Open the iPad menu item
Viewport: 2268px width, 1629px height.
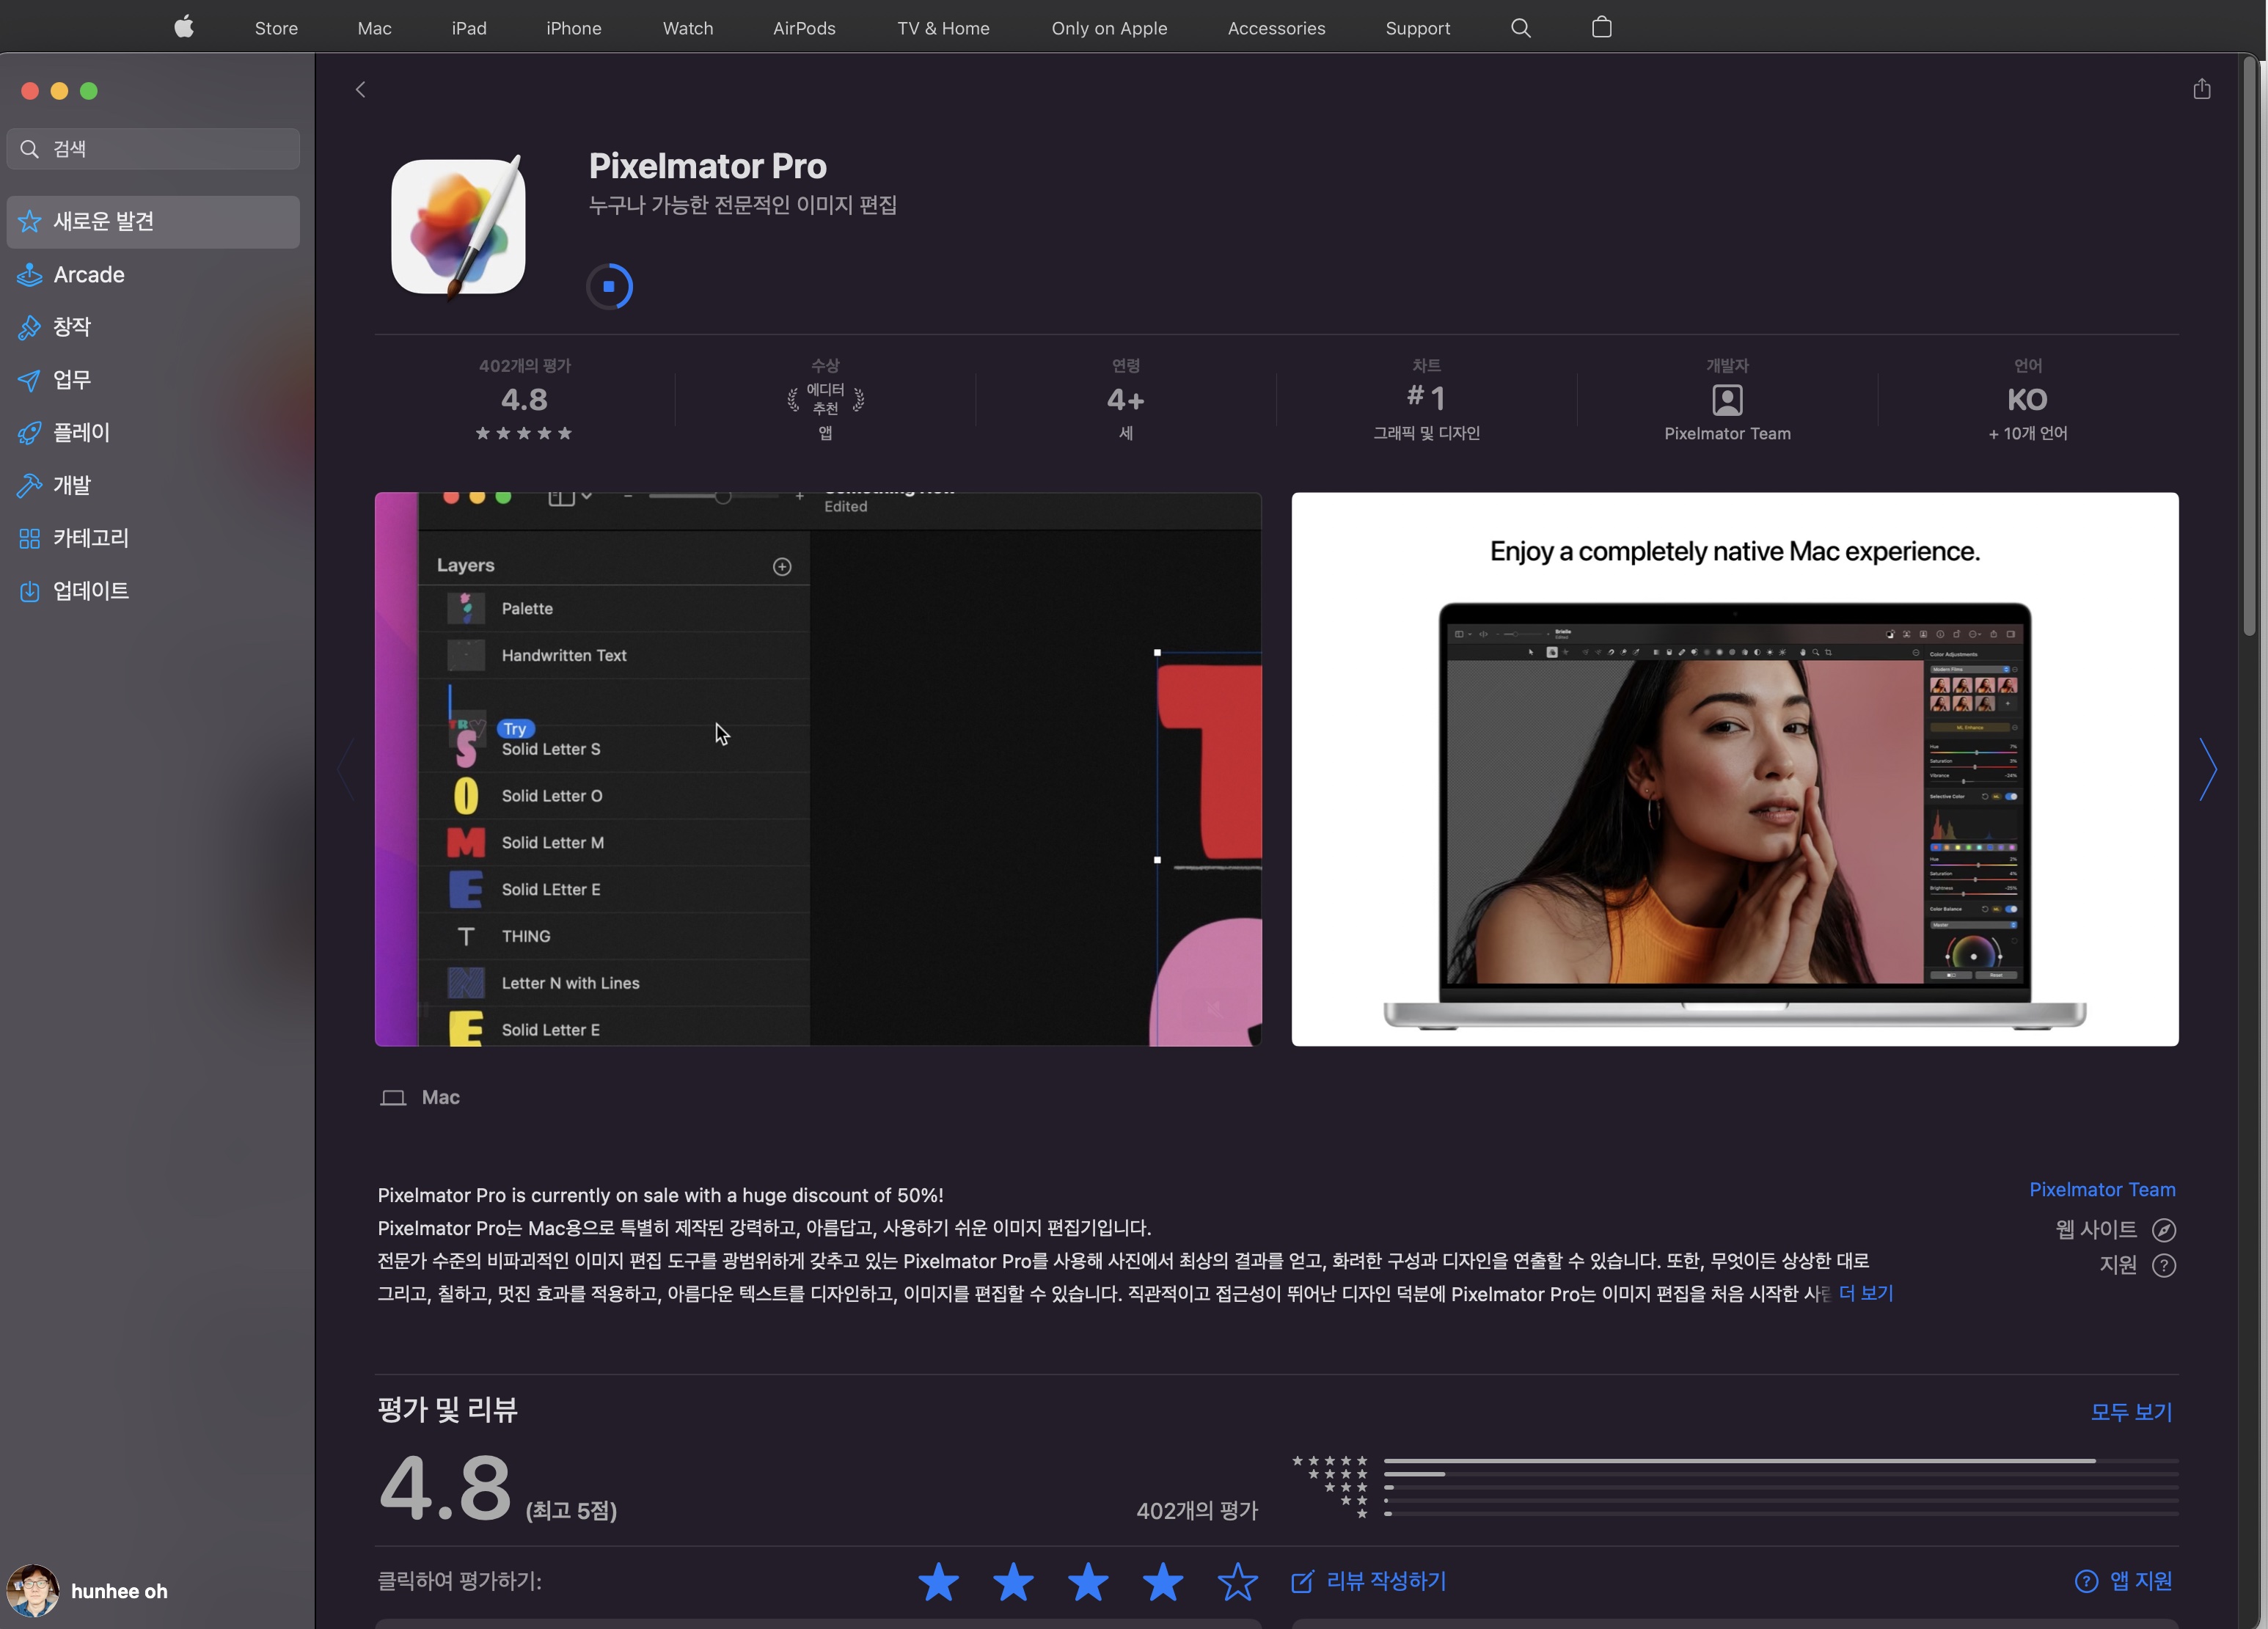[x=469, y=28]
